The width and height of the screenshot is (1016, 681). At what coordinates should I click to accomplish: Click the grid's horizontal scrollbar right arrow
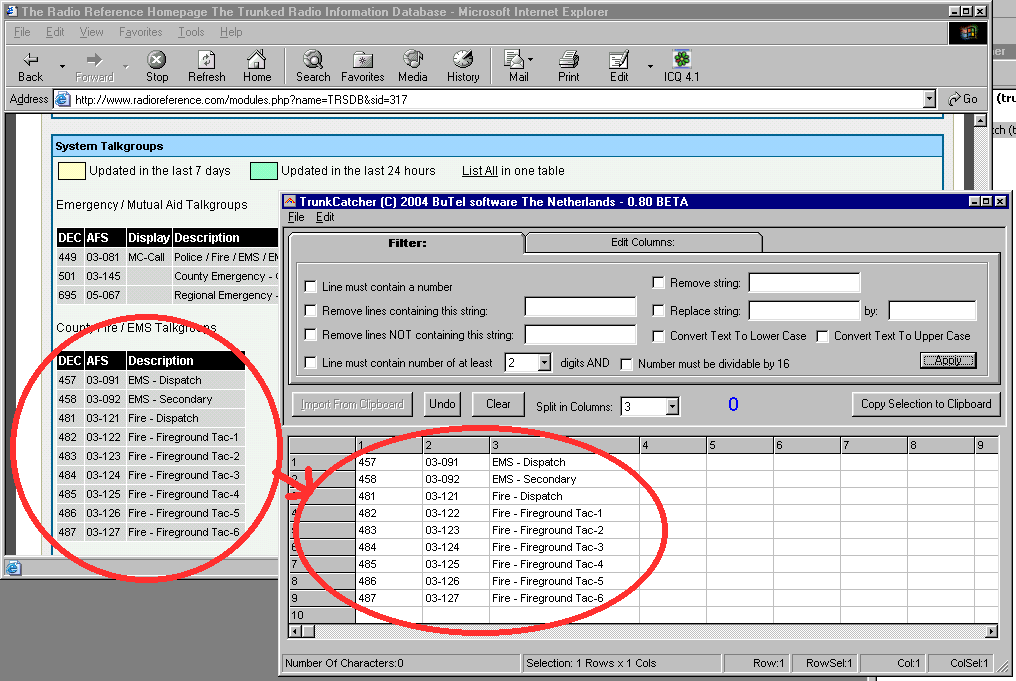[991, 631]
